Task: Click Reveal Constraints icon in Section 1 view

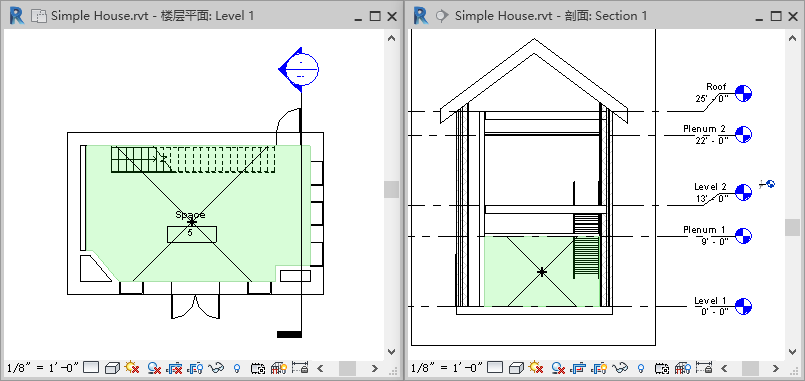Action: coord(704,368)
